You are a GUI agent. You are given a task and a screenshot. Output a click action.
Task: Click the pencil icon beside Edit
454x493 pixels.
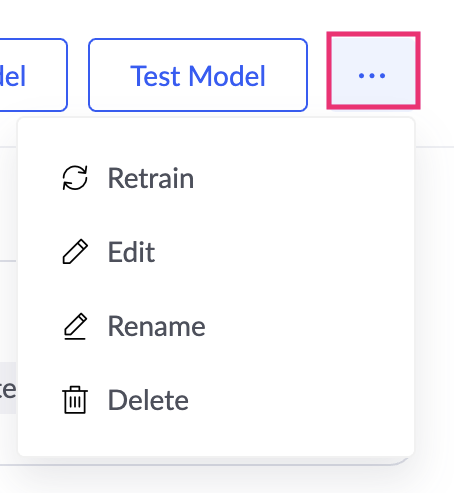(75, 252)
